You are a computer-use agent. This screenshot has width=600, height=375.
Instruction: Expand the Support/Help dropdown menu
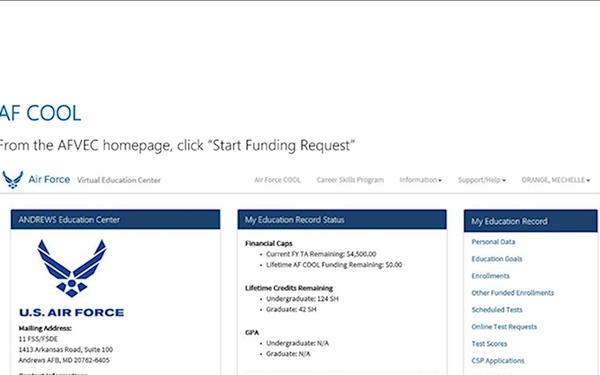(482, 180)
